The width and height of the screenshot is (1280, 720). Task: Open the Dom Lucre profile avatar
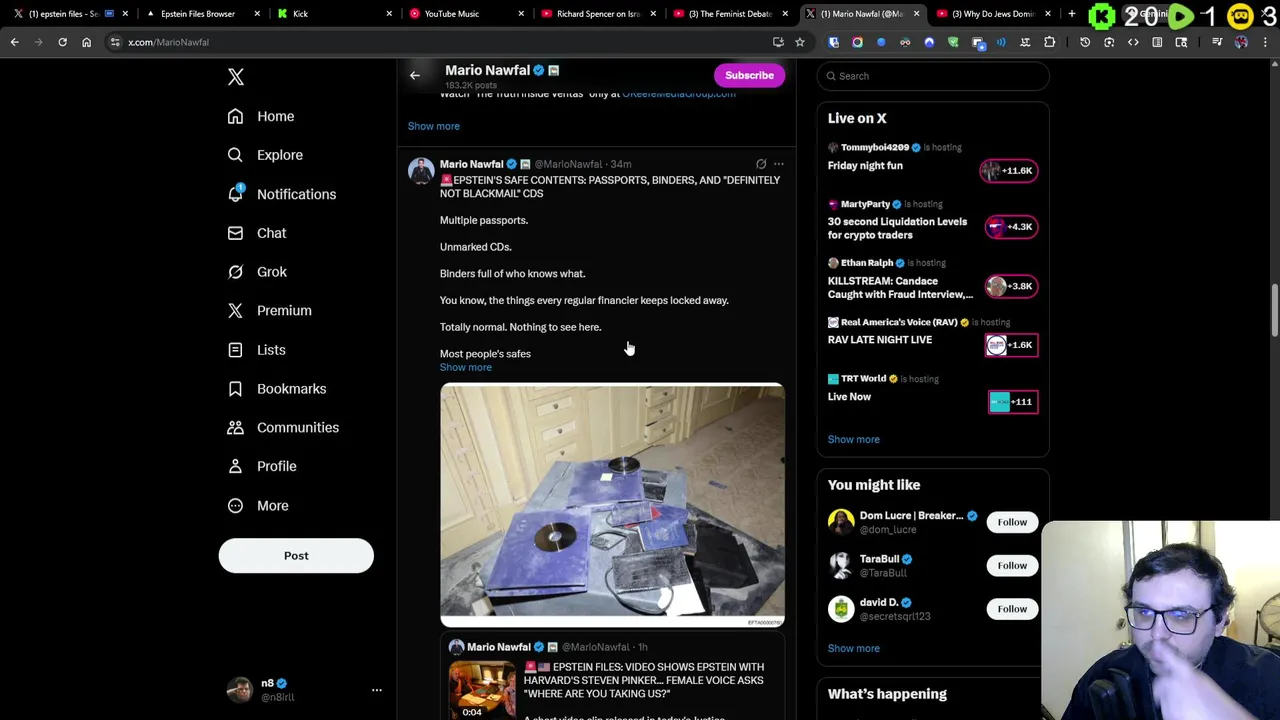pos(841,522)
